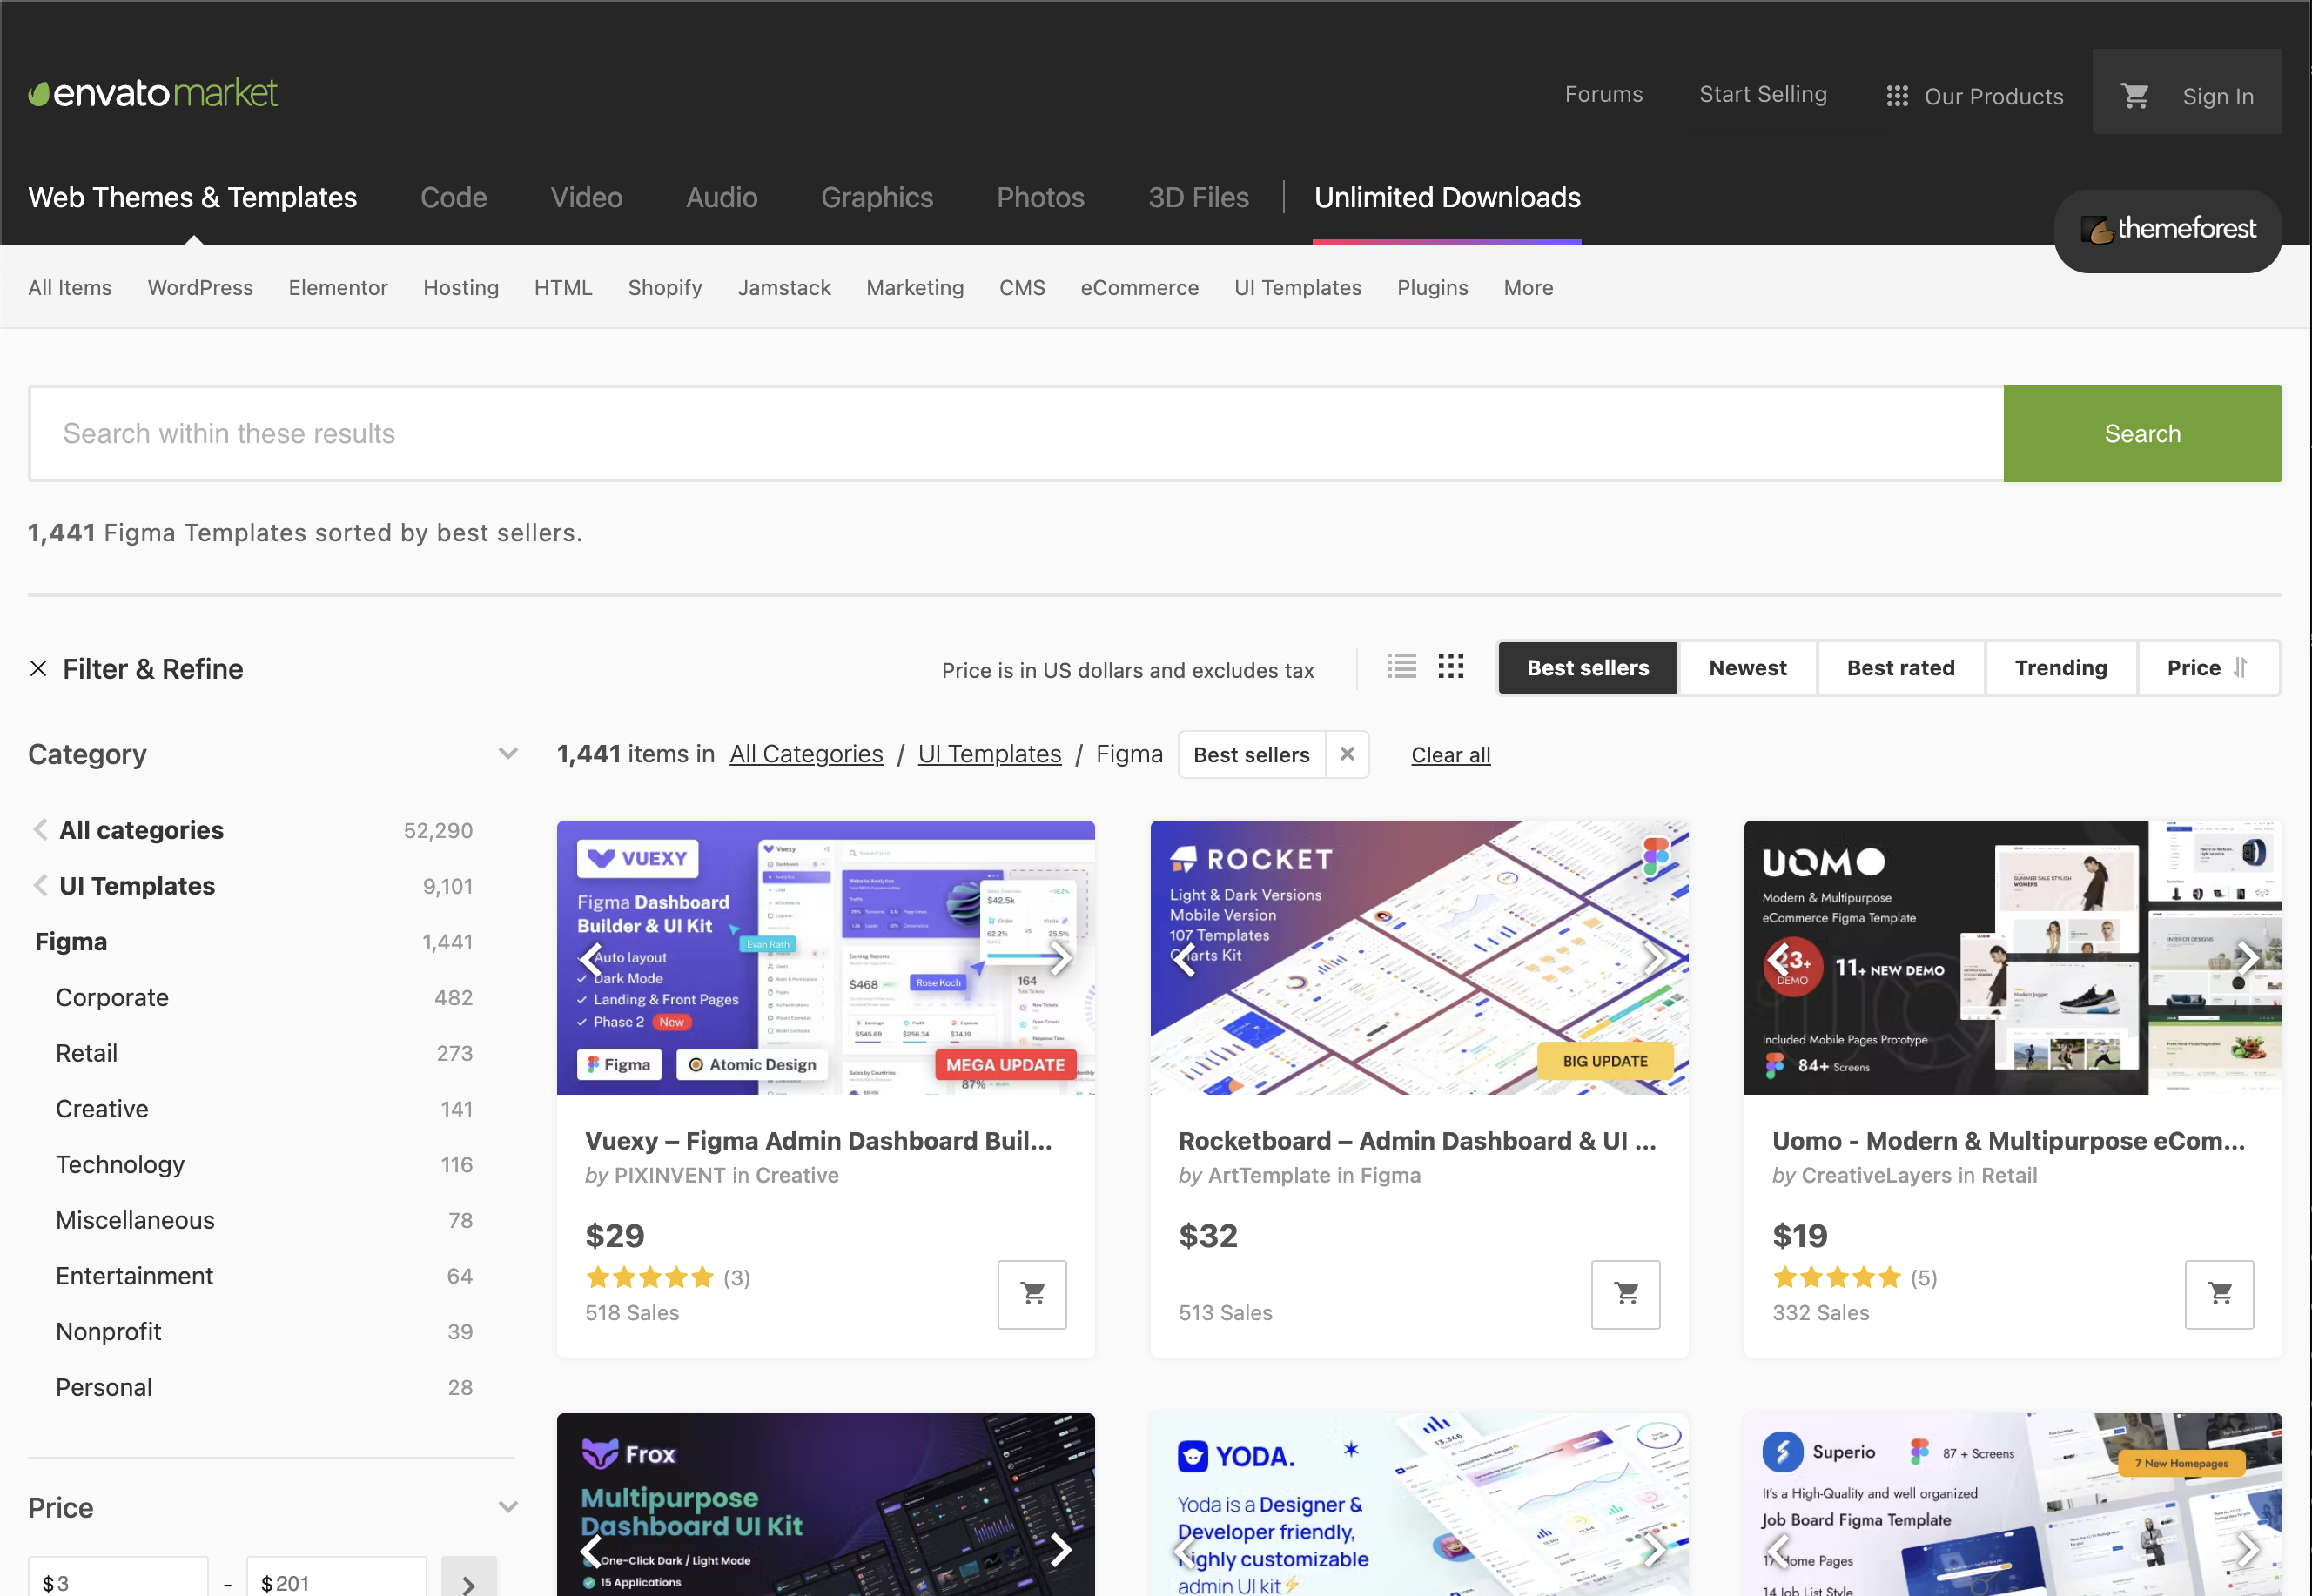Go back to All categories
The image size is (2312, 1596).
click(141, 830)
